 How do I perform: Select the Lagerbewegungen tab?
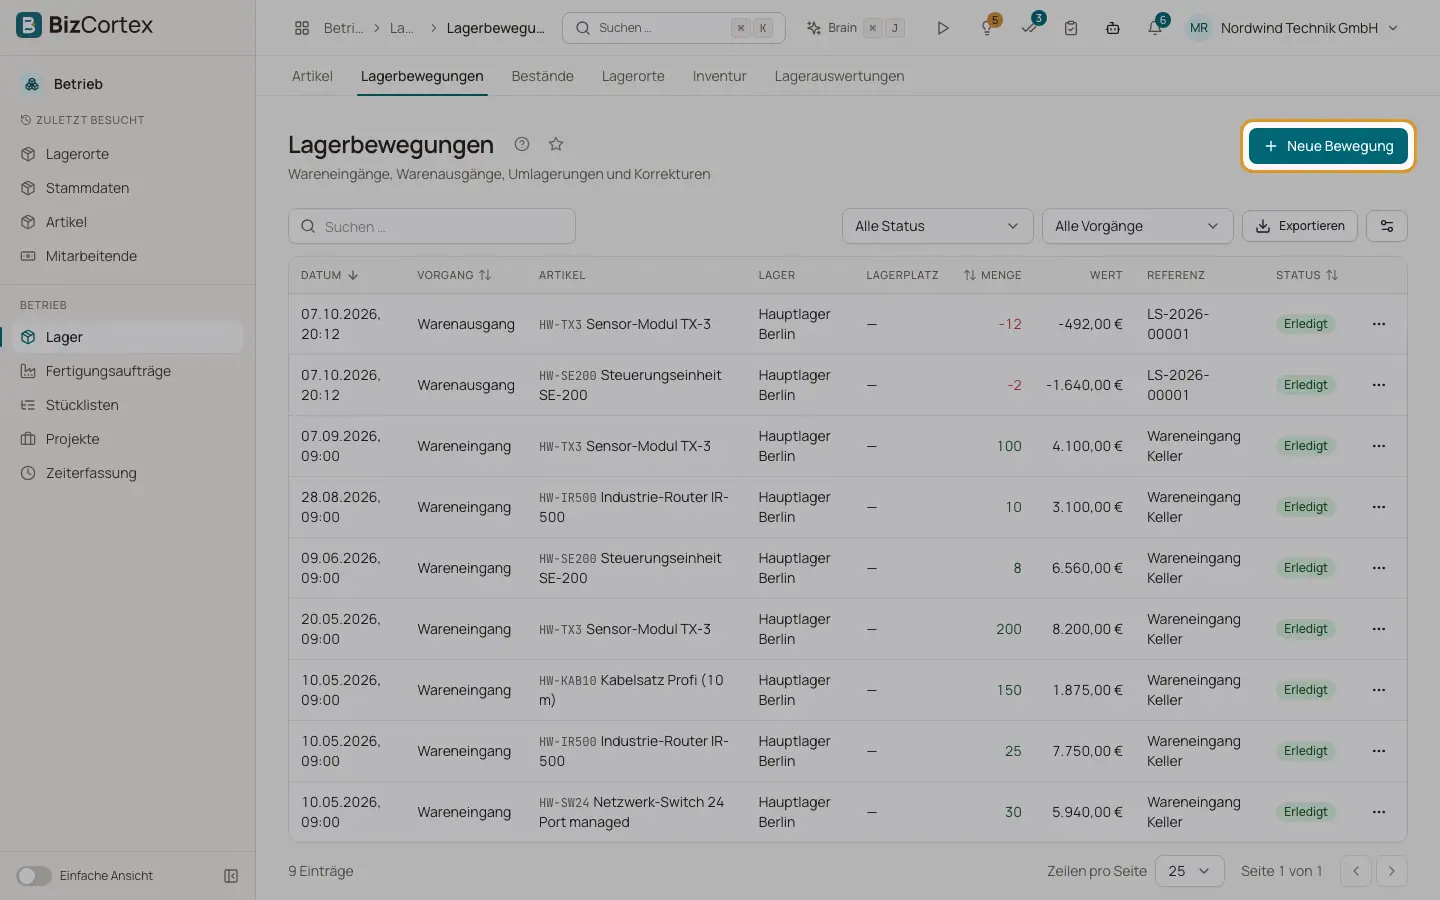point(422,76)
